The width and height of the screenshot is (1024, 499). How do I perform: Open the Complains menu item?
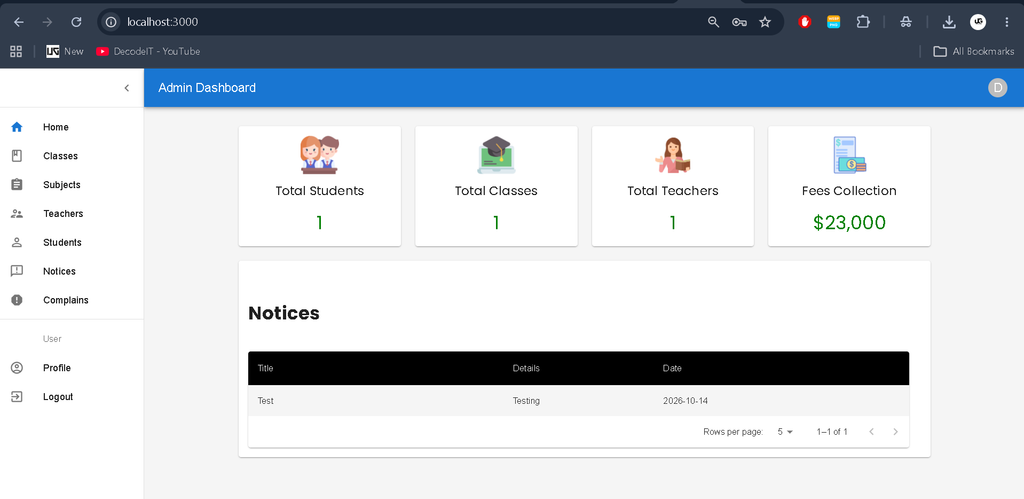[72, 300]
